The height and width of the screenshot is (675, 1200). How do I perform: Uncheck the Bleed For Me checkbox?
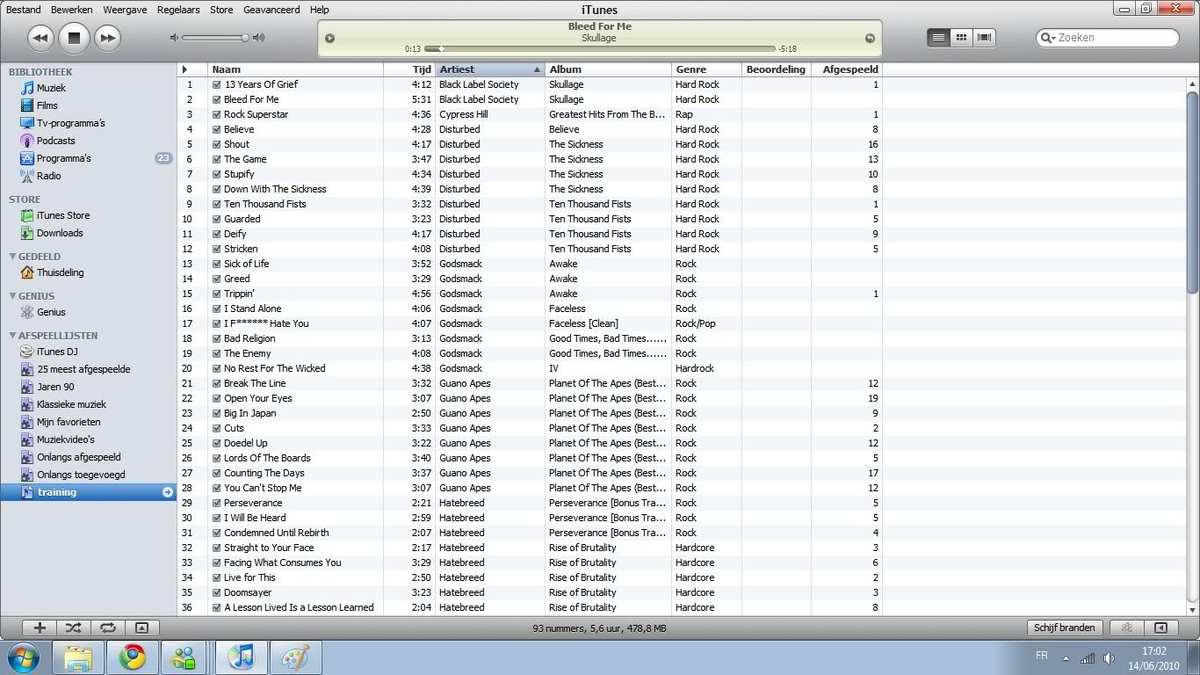click(x=216, y=100)
